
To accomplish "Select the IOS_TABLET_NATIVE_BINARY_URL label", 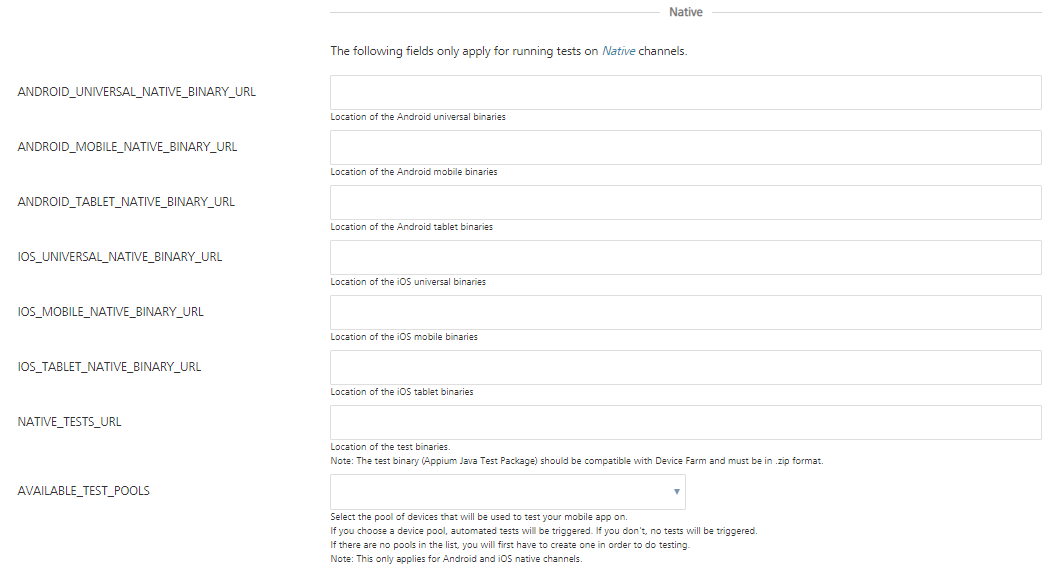I will coord(109,367).
